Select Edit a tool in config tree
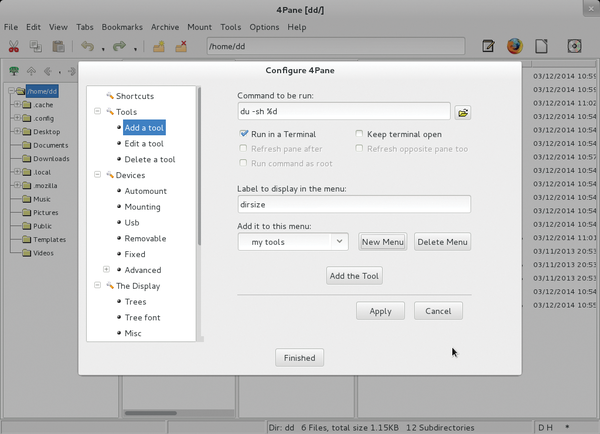This screenshot has height=434, width=600. [144, 144]
